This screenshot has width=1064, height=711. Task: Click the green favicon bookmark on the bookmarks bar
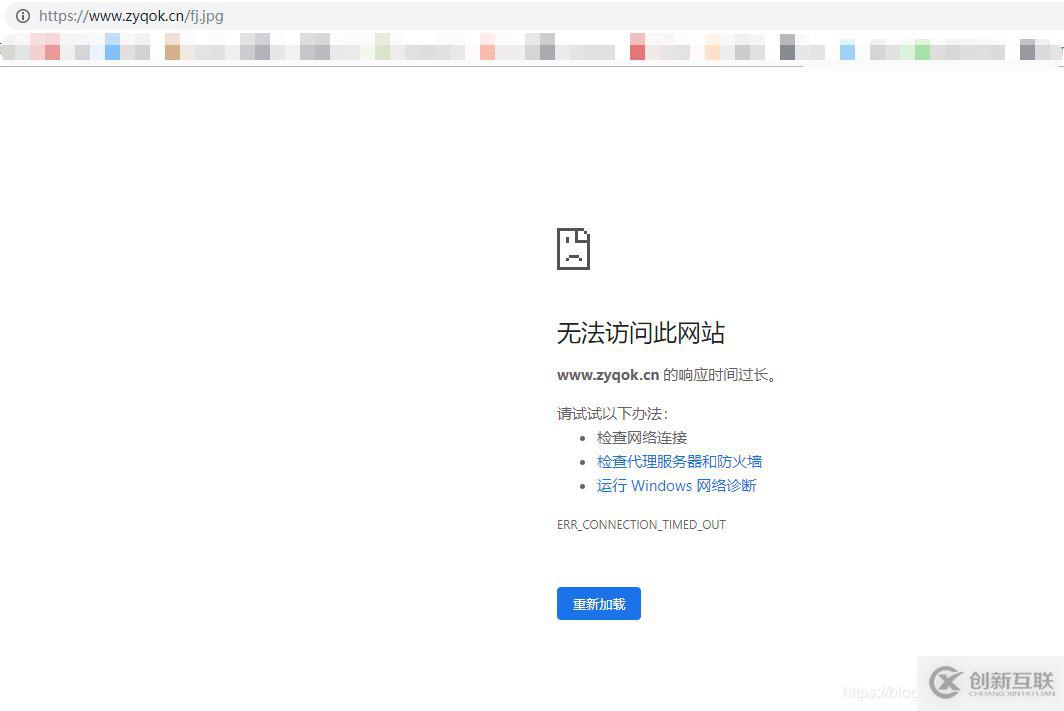pyautogui.click(x=922, y=47)
